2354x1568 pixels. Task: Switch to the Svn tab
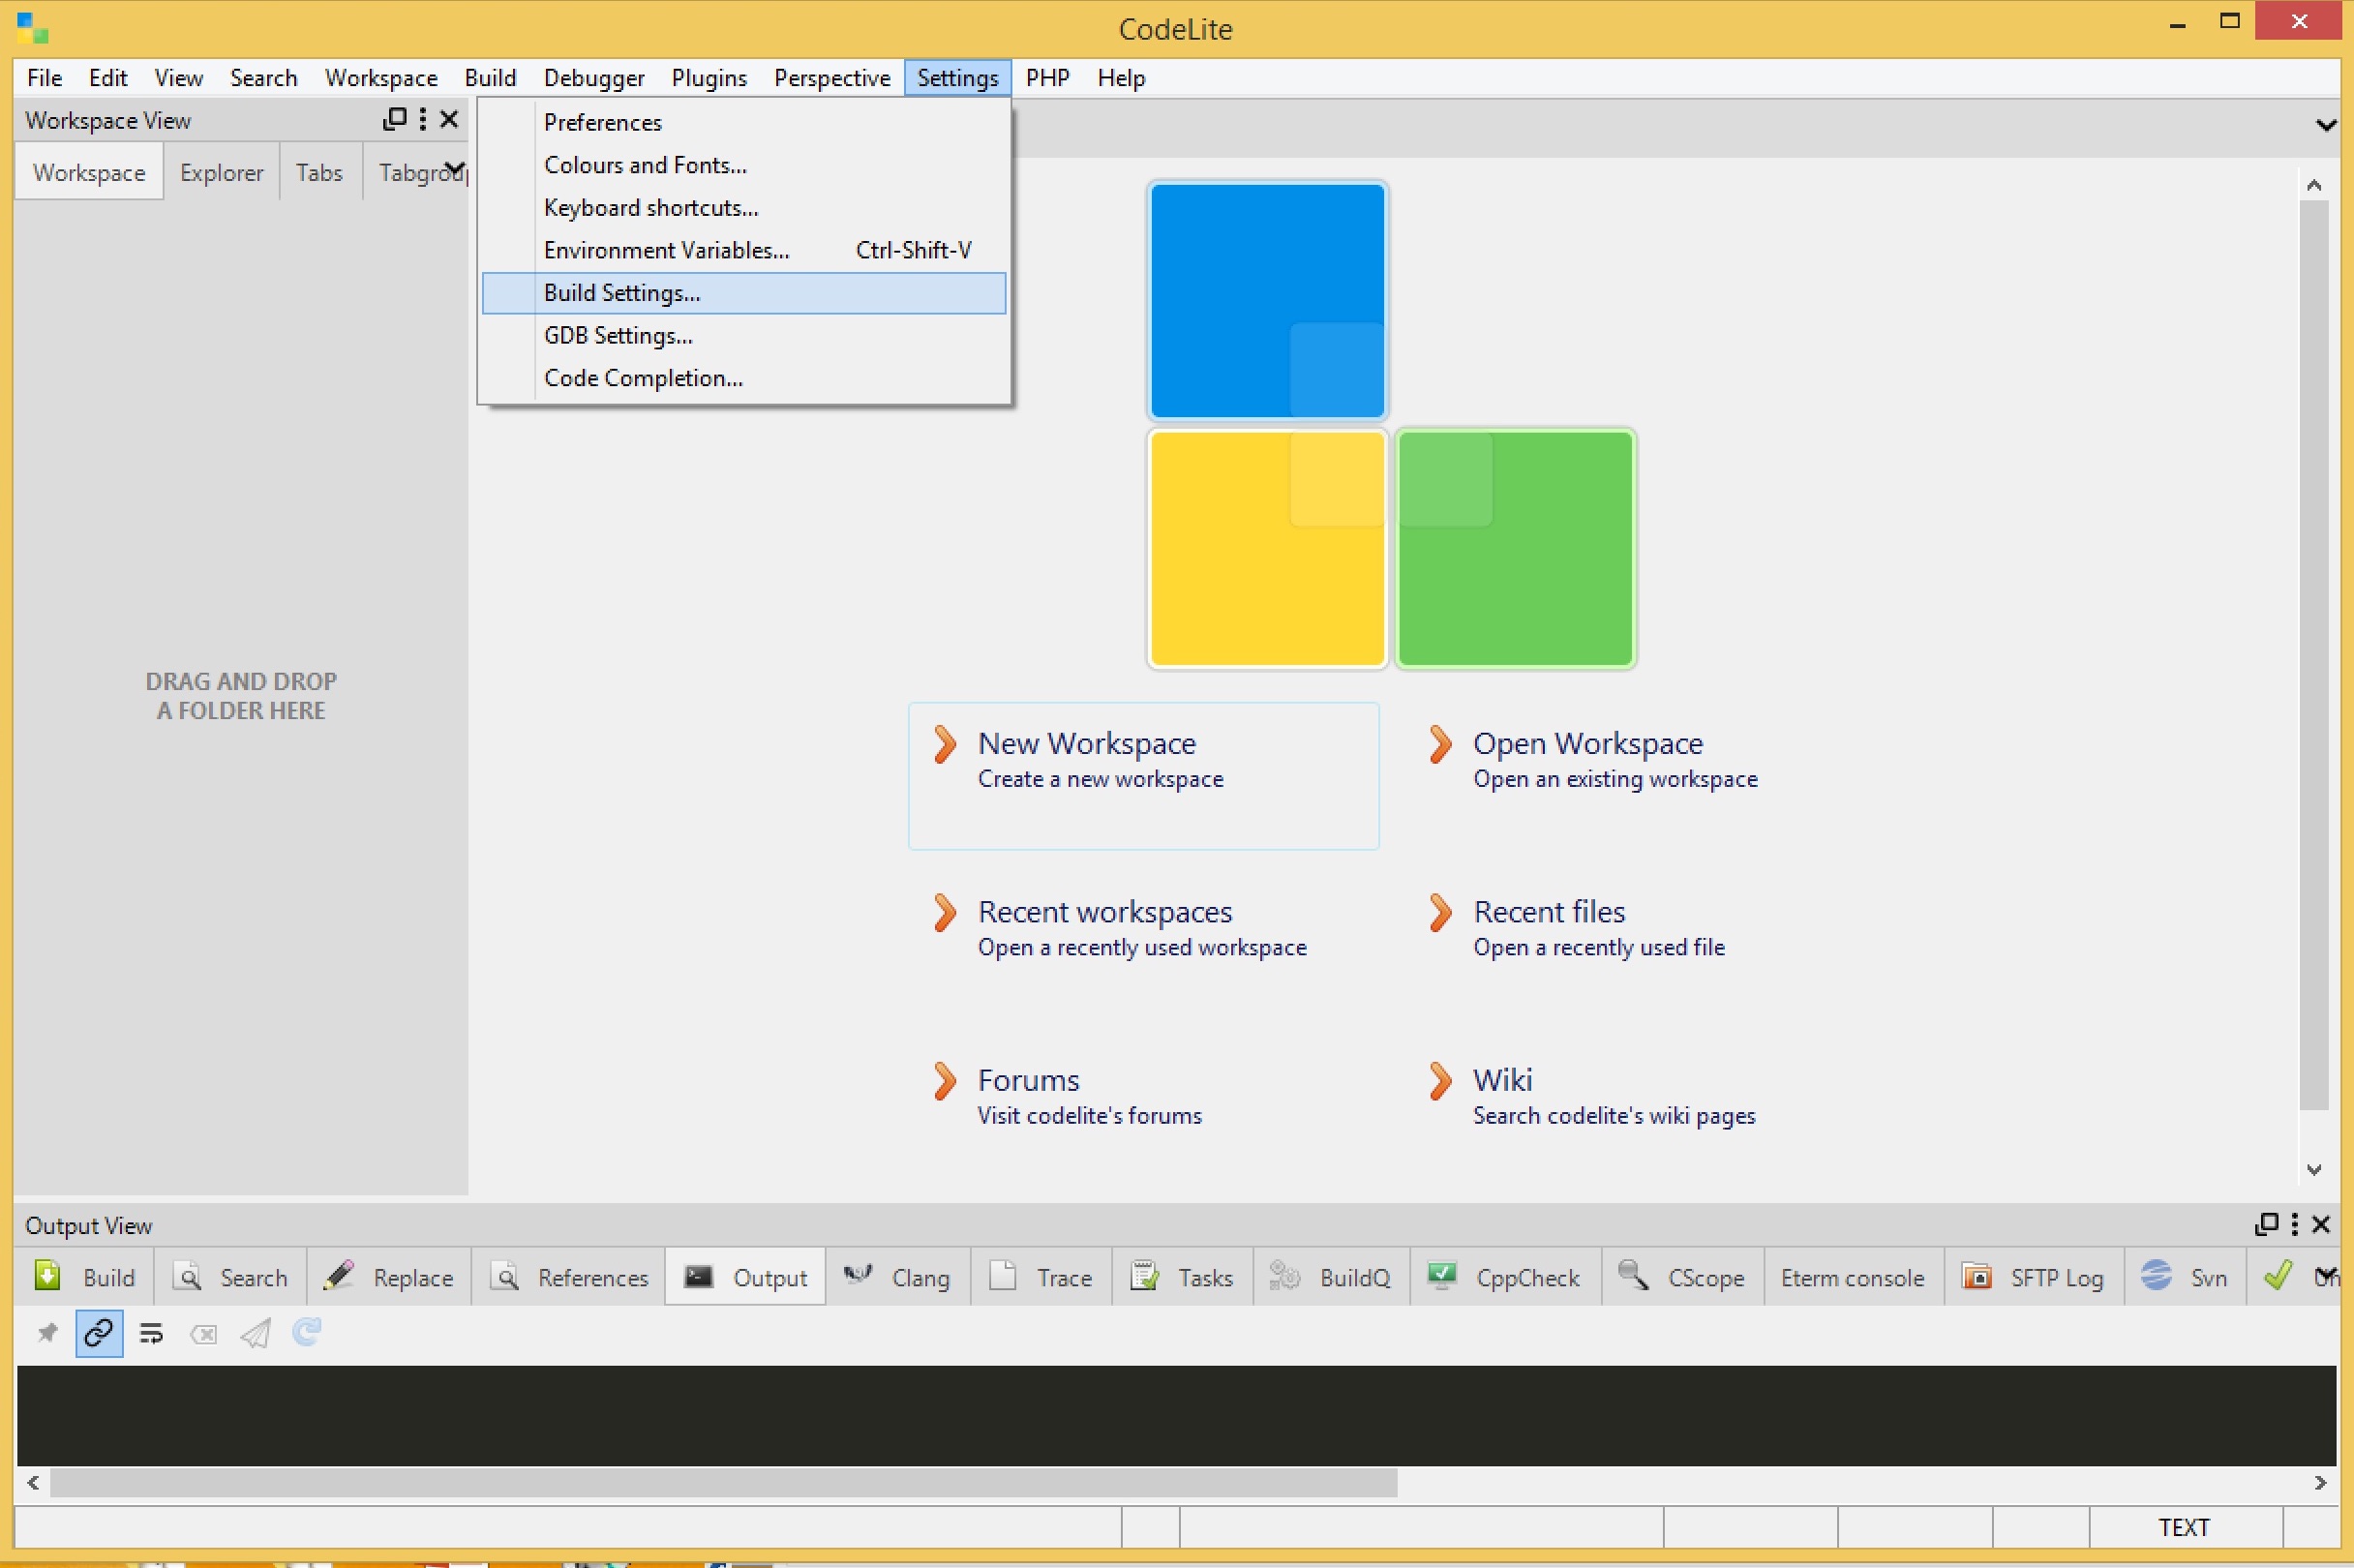coord(2185,1277)
